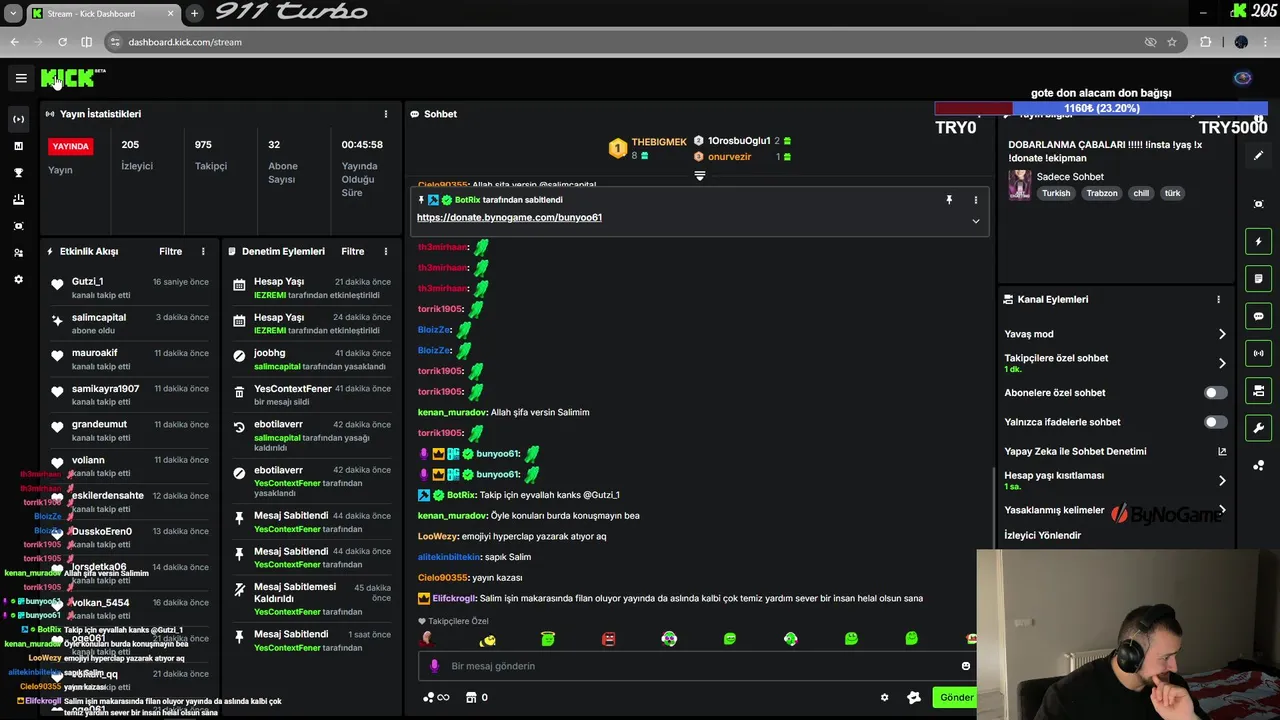Click joobhg ban moderation entry

(x=310, y=360)
